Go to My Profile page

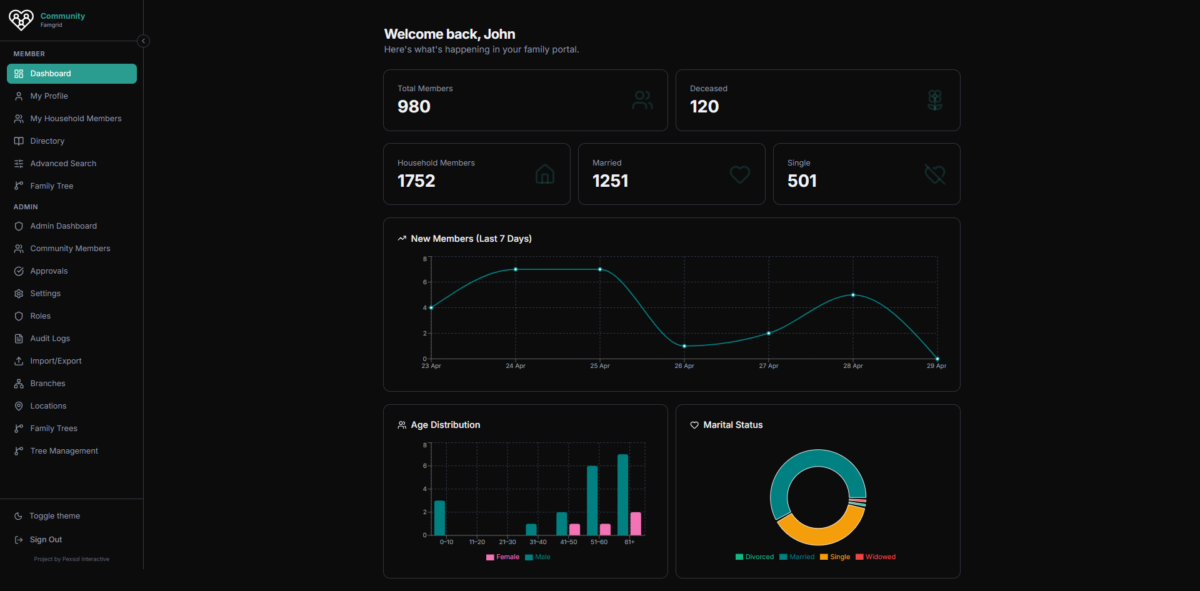point(49,96)
